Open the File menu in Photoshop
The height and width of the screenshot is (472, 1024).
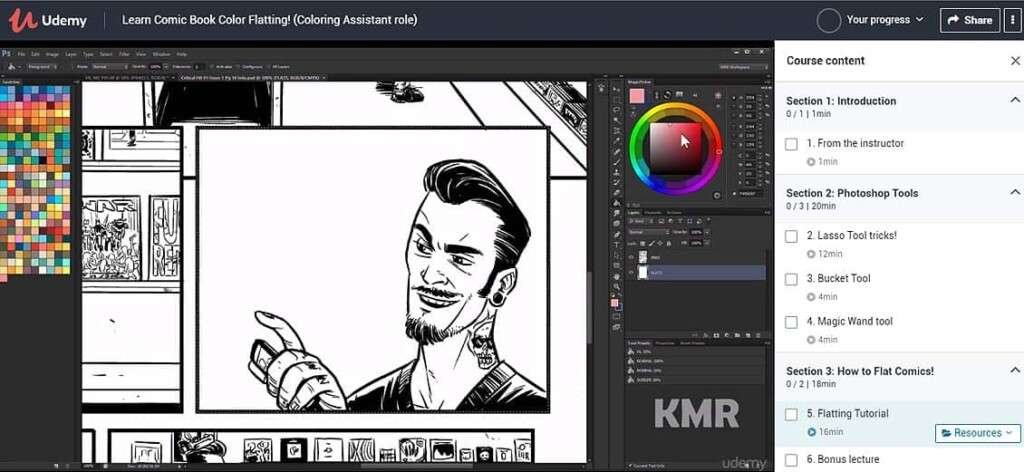pos(21,54)
